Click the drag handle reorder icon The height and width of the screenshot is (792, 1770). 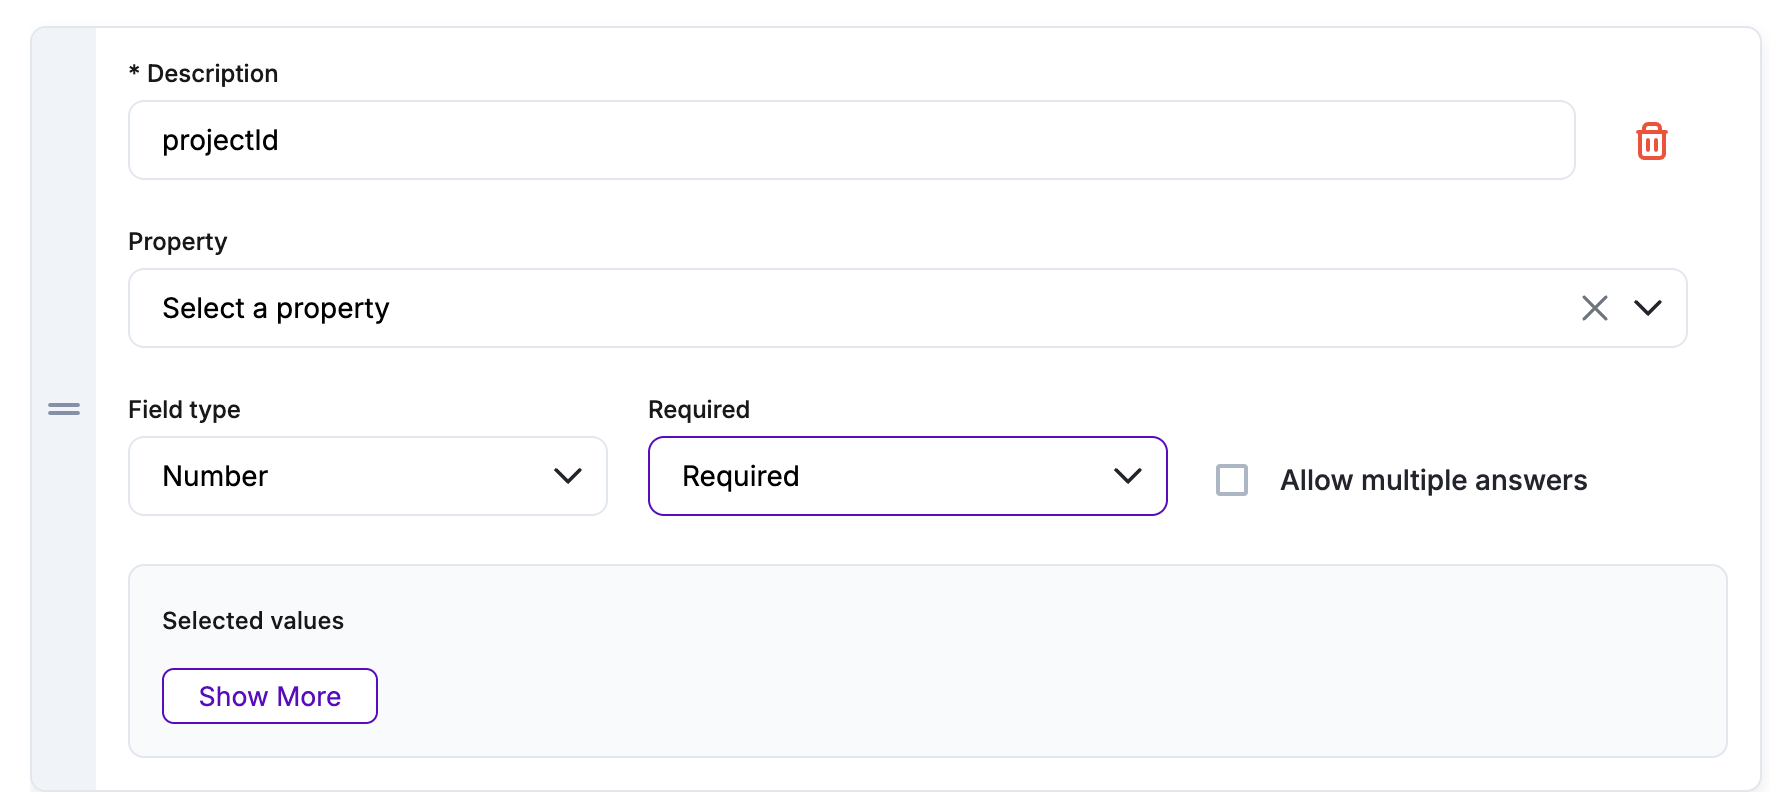click(x=64, y=409)
